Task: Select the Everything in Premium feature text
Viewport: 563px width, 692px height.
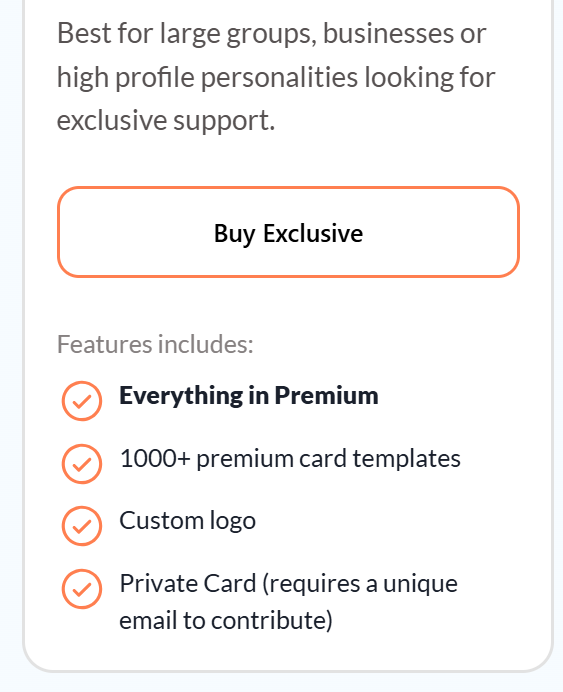Action: coord(249,395)
